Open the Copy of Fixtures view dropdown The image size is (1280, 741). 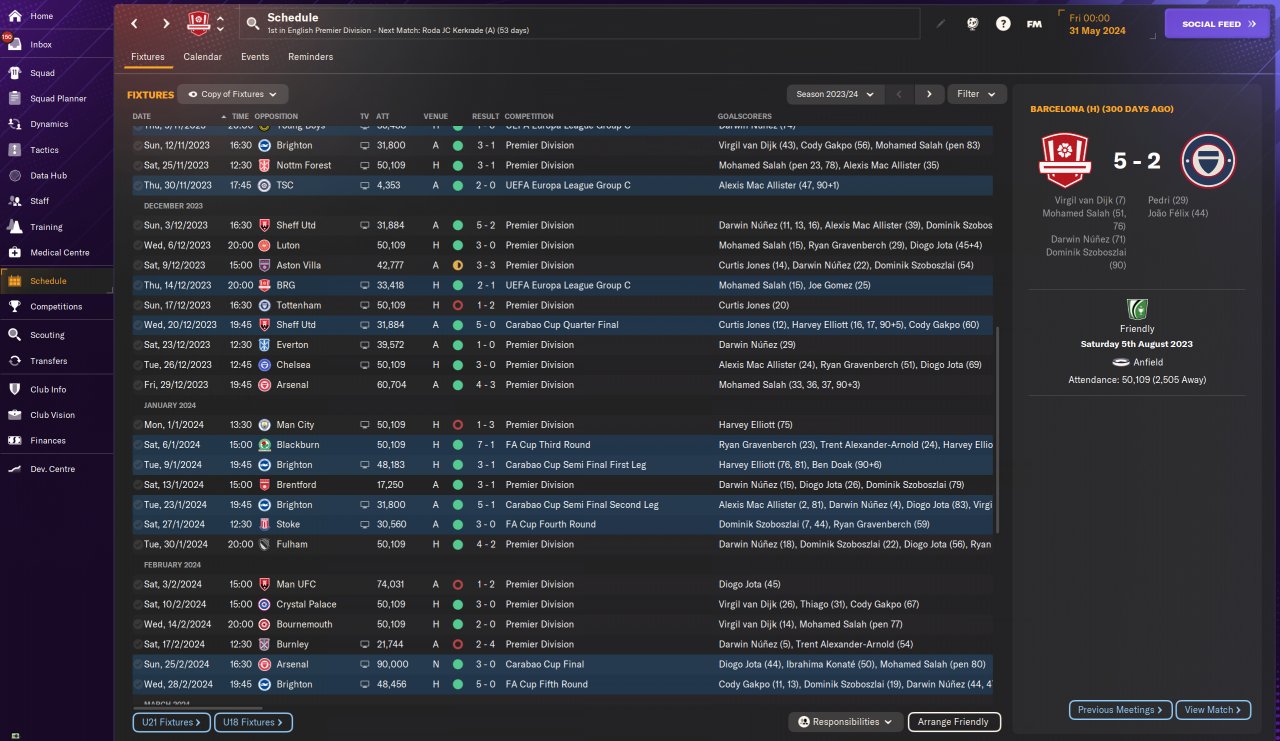pos(233,94)
